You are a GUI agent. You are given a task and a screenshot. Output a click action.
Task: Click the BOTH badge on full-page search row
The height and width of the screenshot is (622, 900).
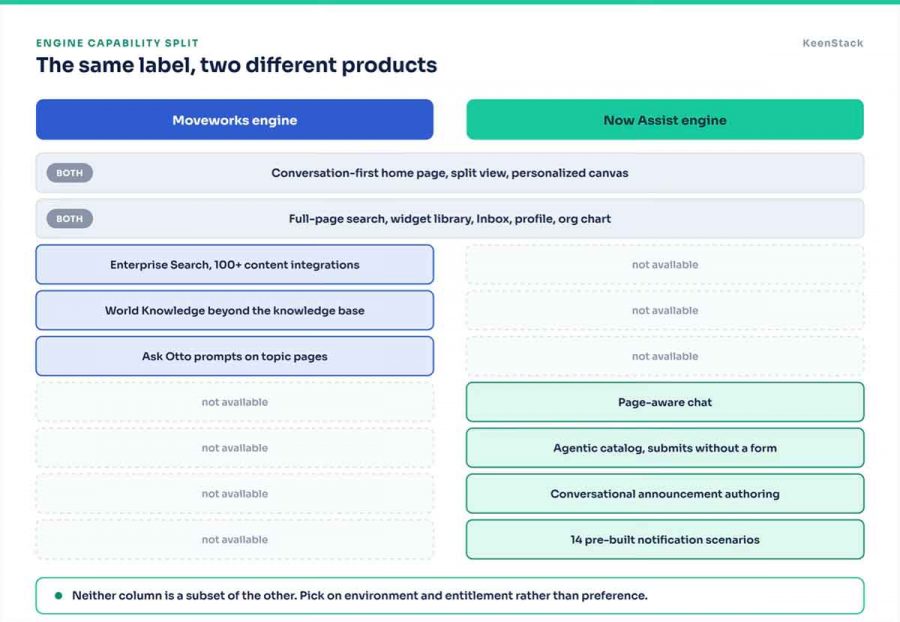pos(69,219)
